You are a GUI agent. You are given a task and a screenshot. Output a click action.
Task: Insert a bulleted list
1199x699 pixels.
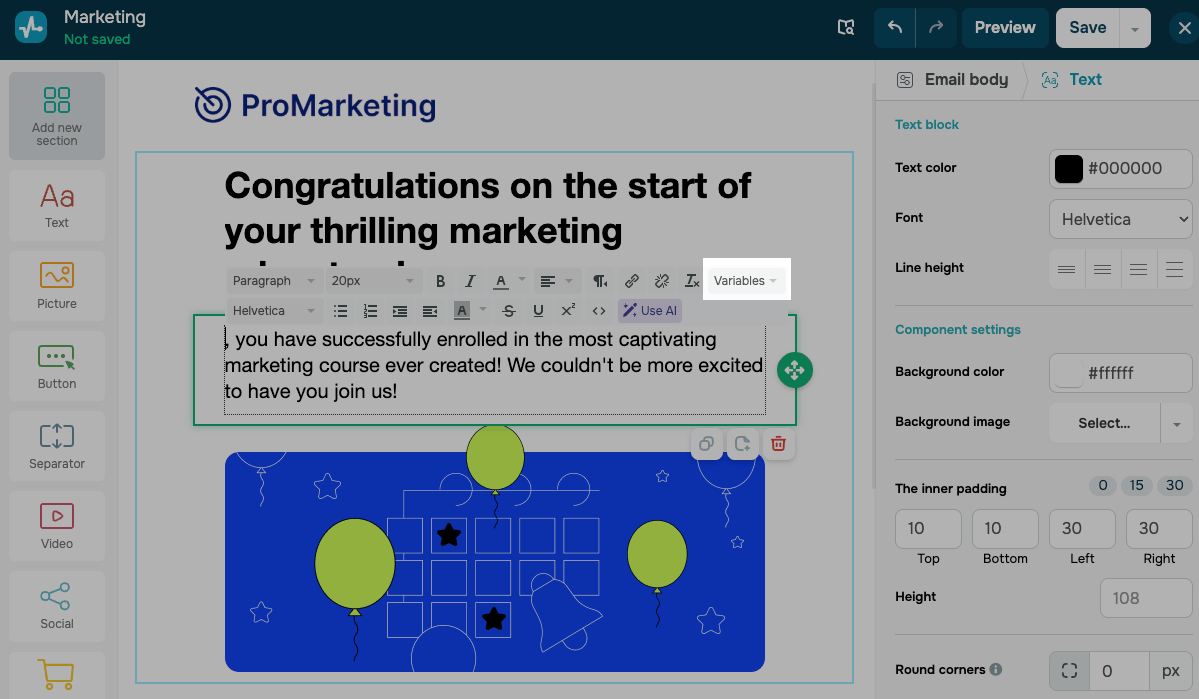(340, 311)
